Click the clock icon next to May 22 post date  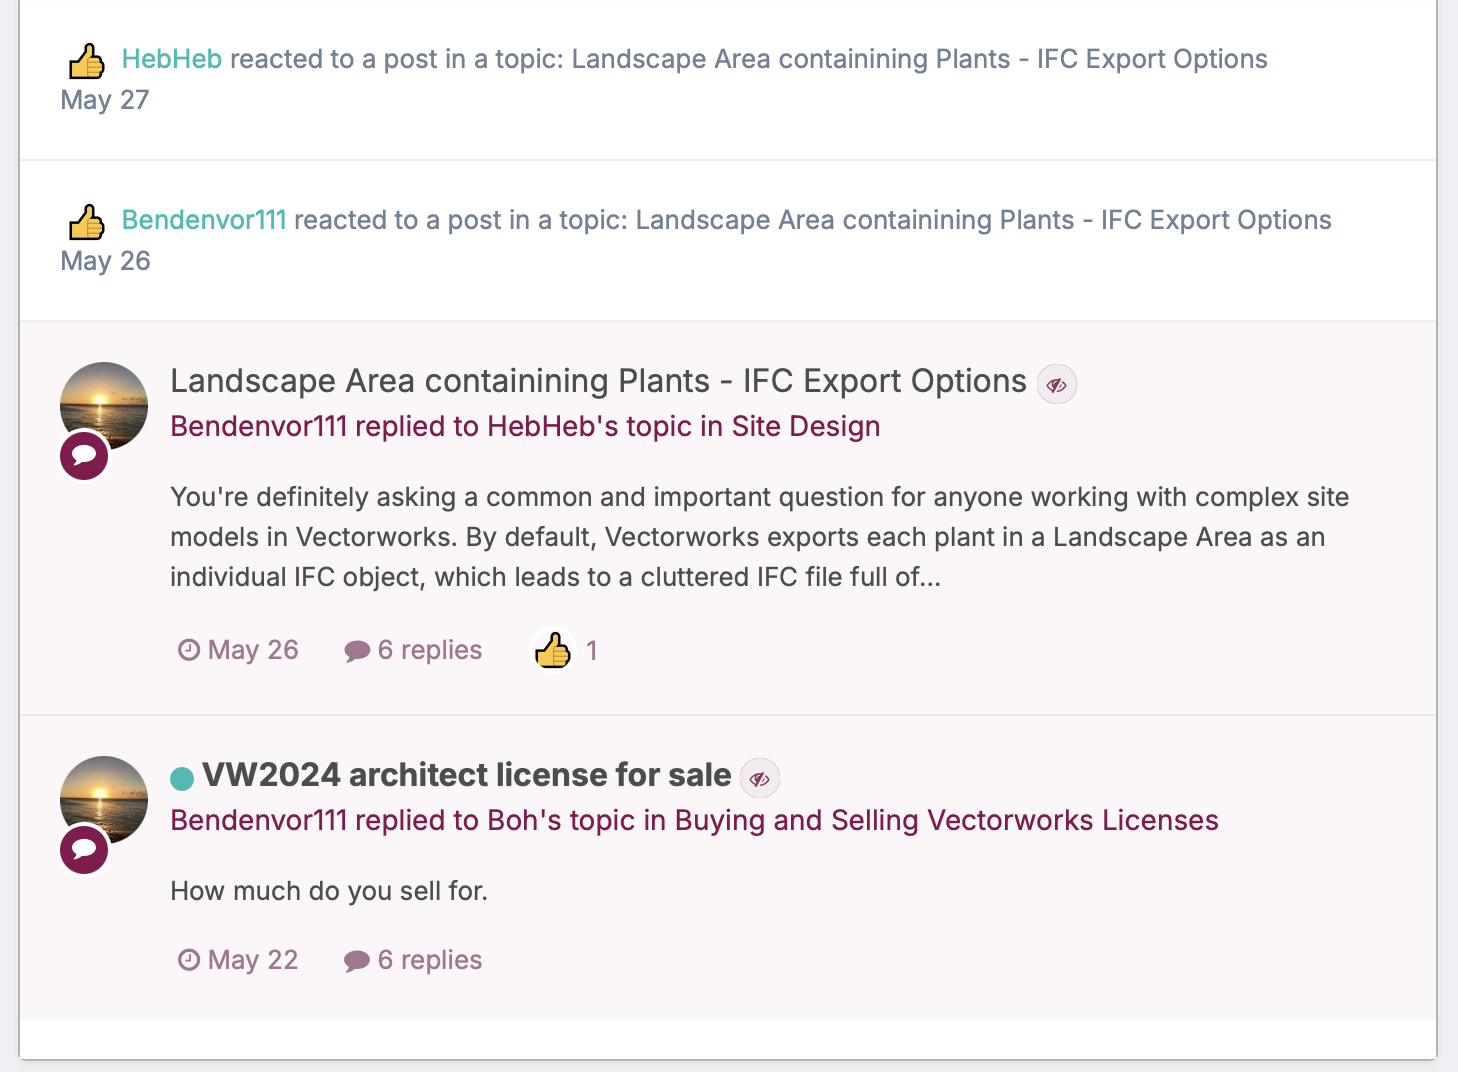[188, 961]
